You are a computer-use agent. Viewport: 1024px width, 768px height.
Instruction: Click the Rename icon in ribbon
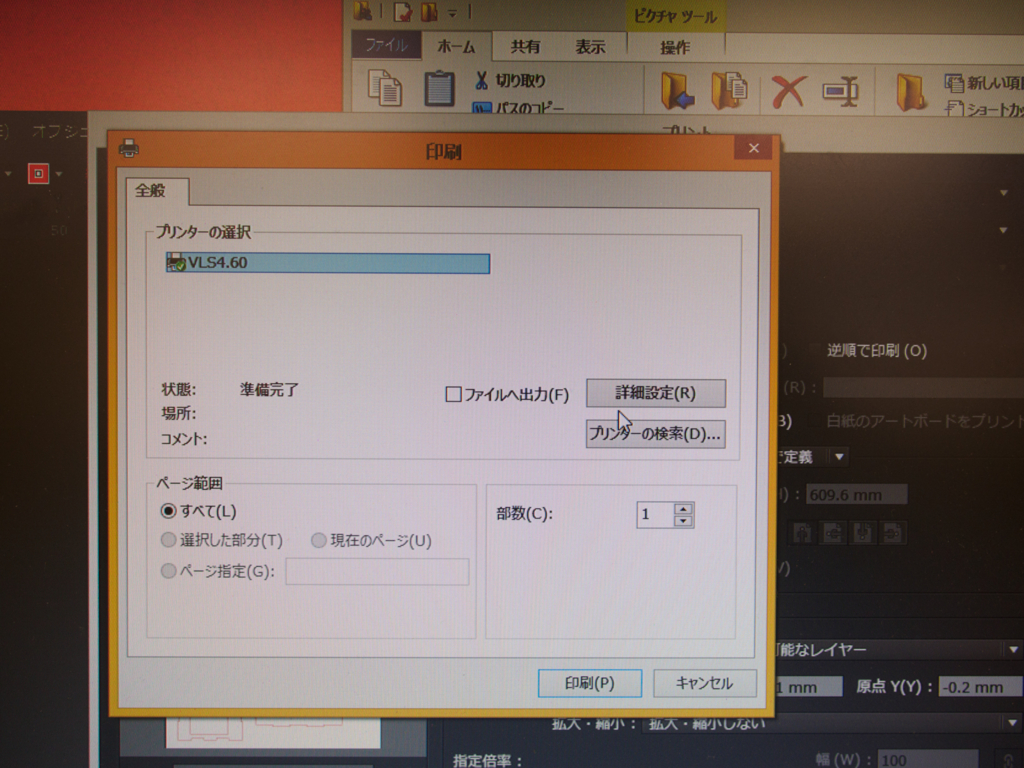click(x=840, y=91)
